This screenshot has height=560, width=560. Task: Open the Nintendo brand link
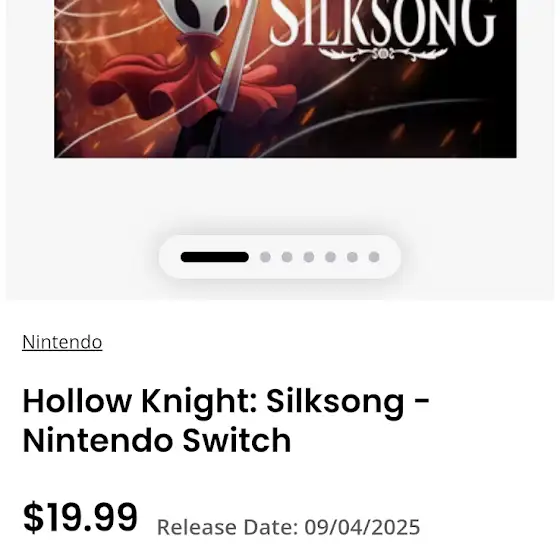click(62, 342)
